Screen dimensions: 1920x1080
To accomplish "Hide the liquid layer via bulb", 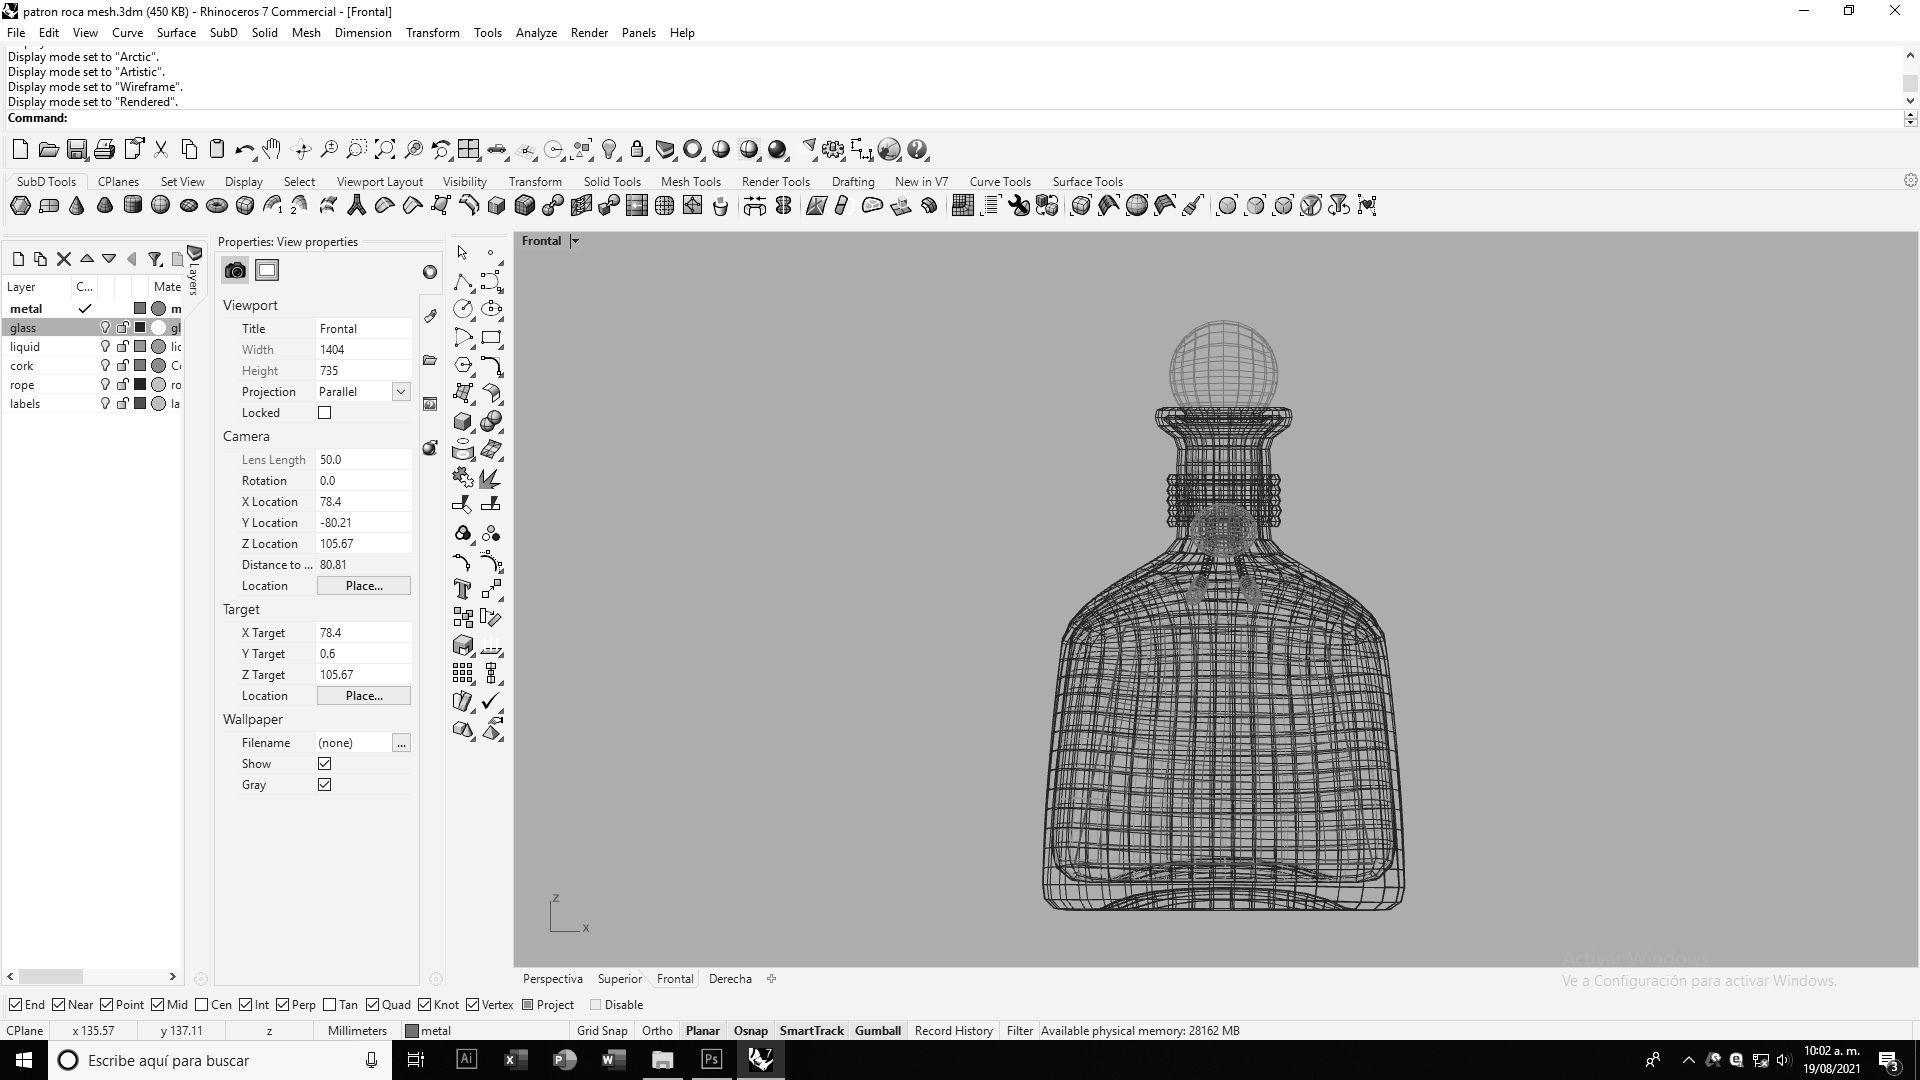I will coord(105,347).
